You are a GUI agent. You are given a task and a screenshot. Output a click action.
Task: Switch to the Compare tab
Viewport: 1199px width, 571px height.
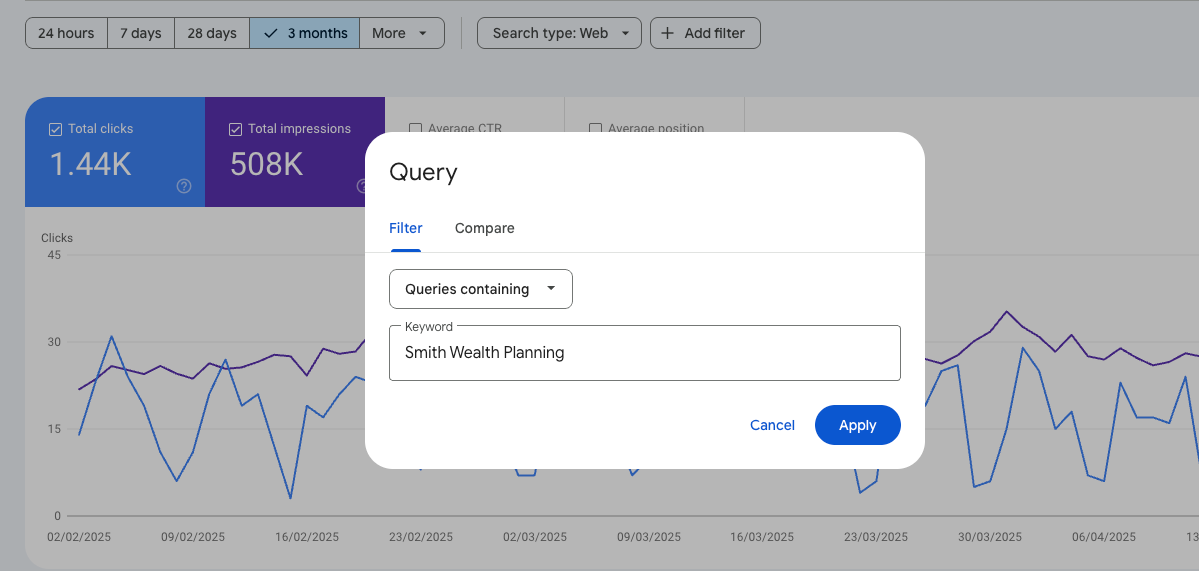tap(485, 228)
